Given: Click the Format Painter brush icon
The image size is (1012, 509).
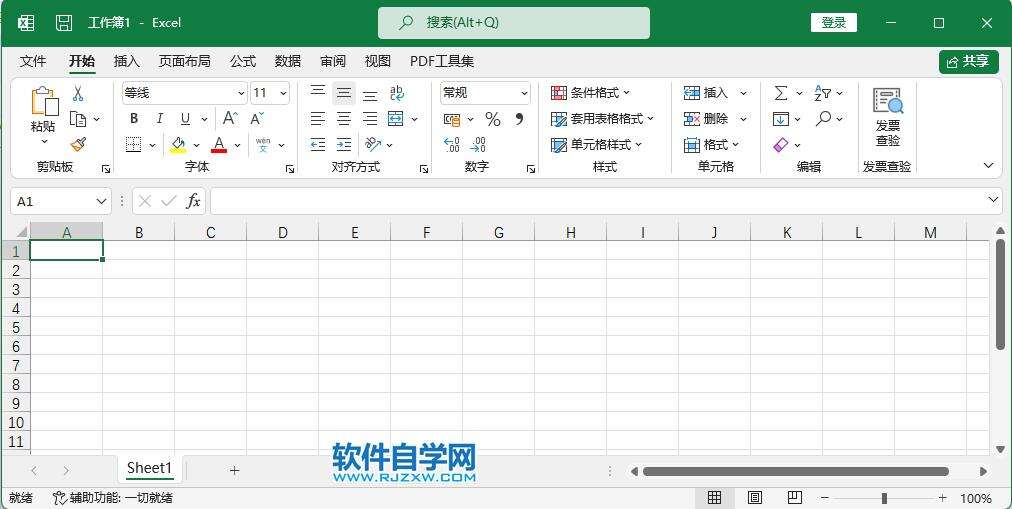Looking at the screenshot, I should 78,145.
